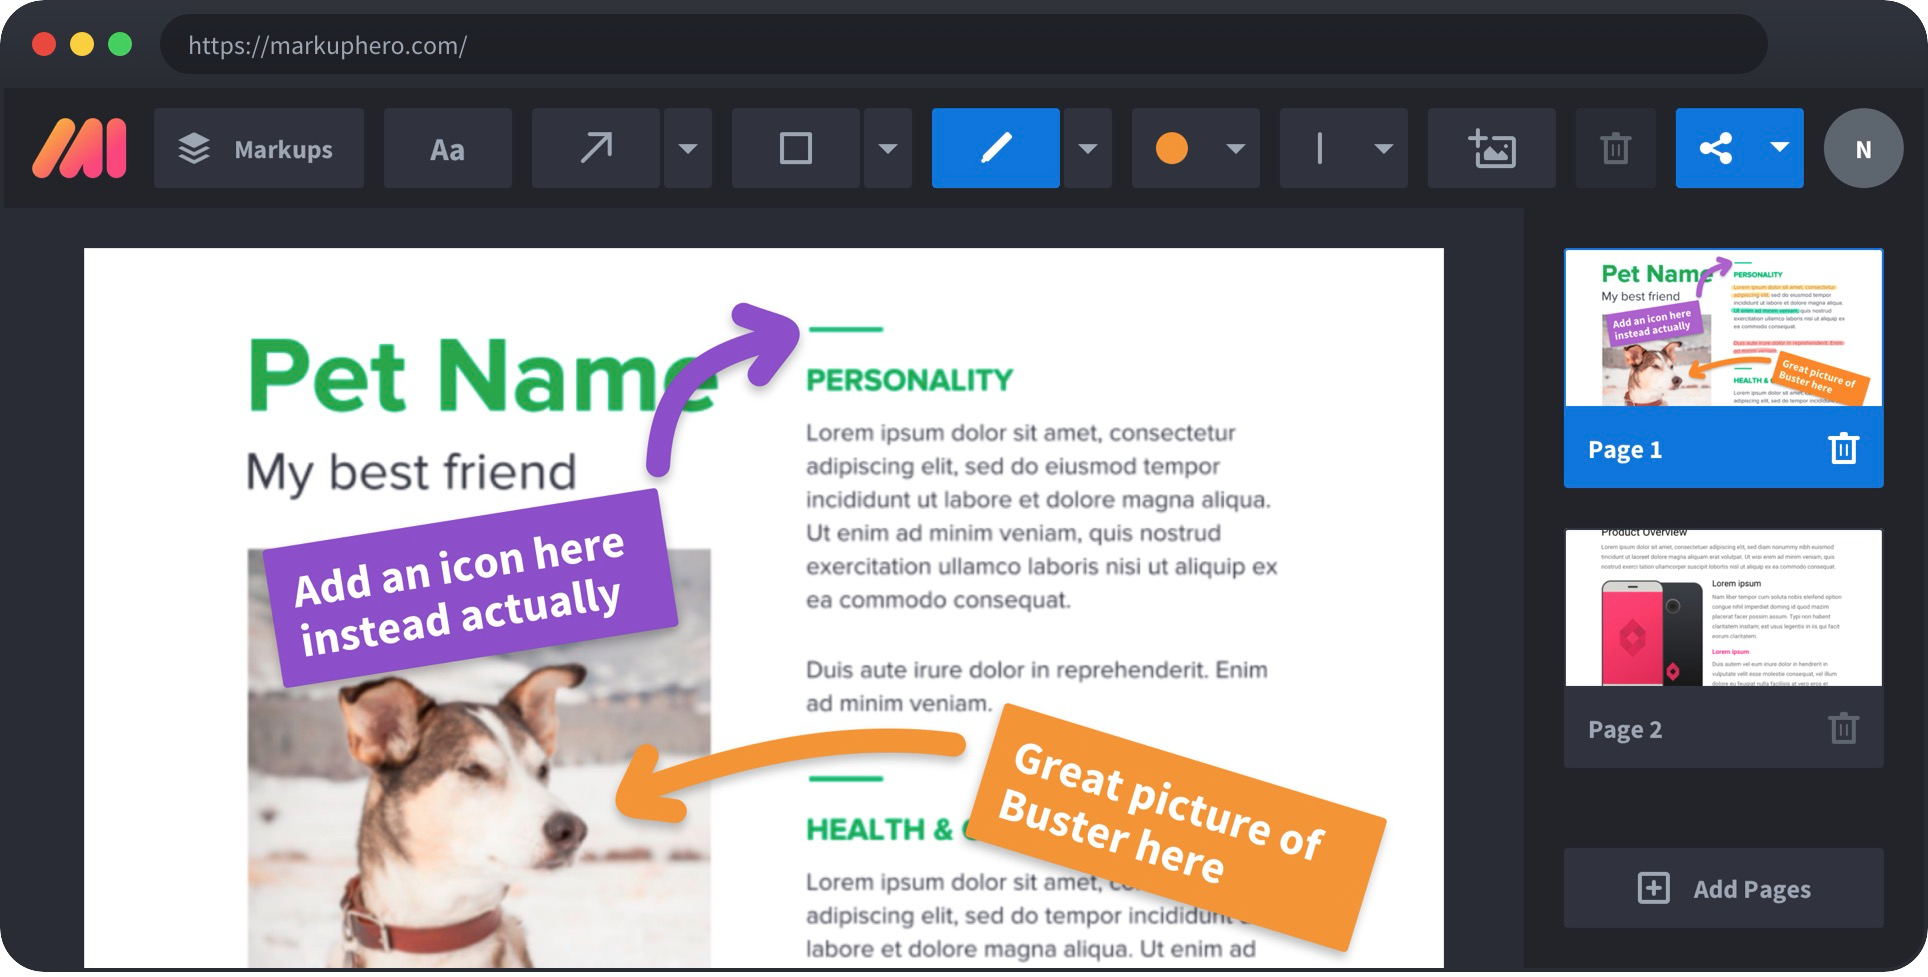Viewport: 1928px width, 977px height.
Task: Click the yellow window minimize button
Action: 82,45
